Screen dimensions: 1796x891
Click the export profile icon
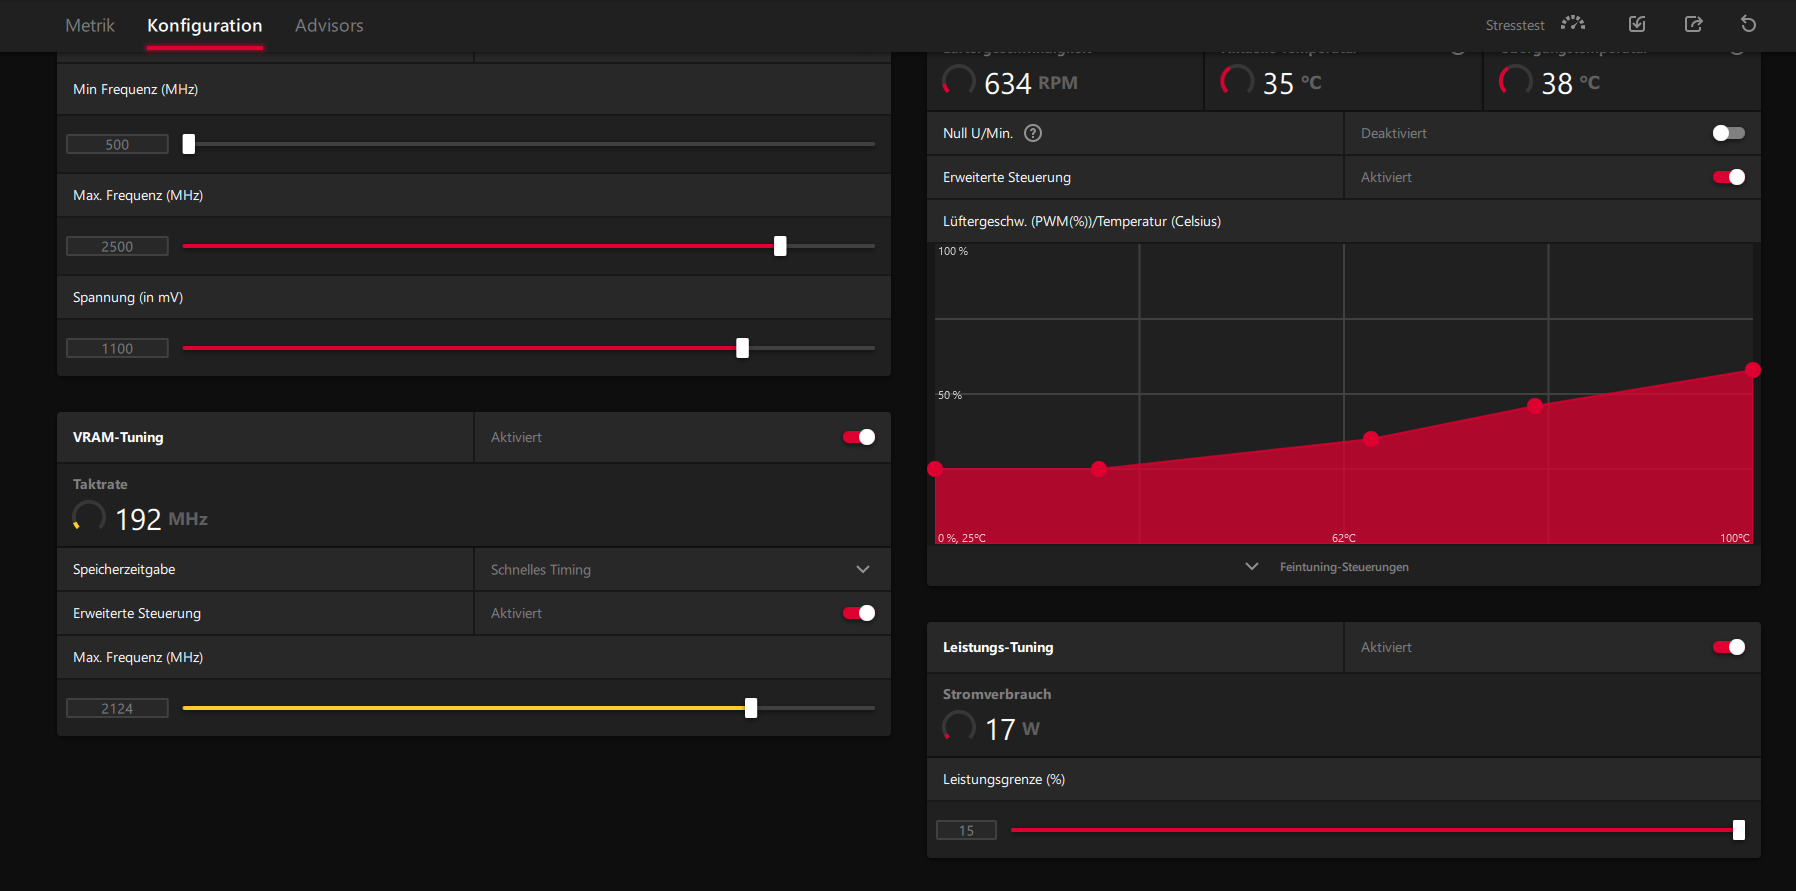click(1693, 24)
